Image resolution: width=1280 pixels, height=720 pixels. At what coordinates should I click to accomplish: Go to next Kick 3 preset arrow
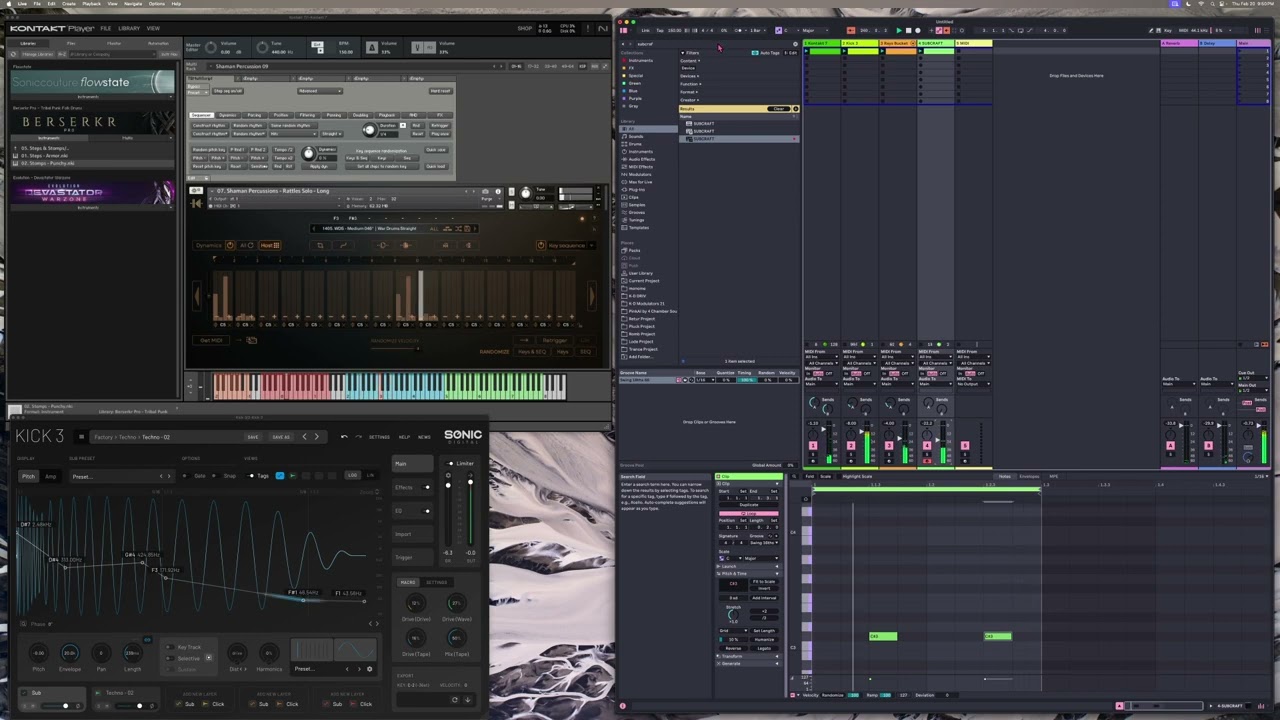[x=317, y=436]
